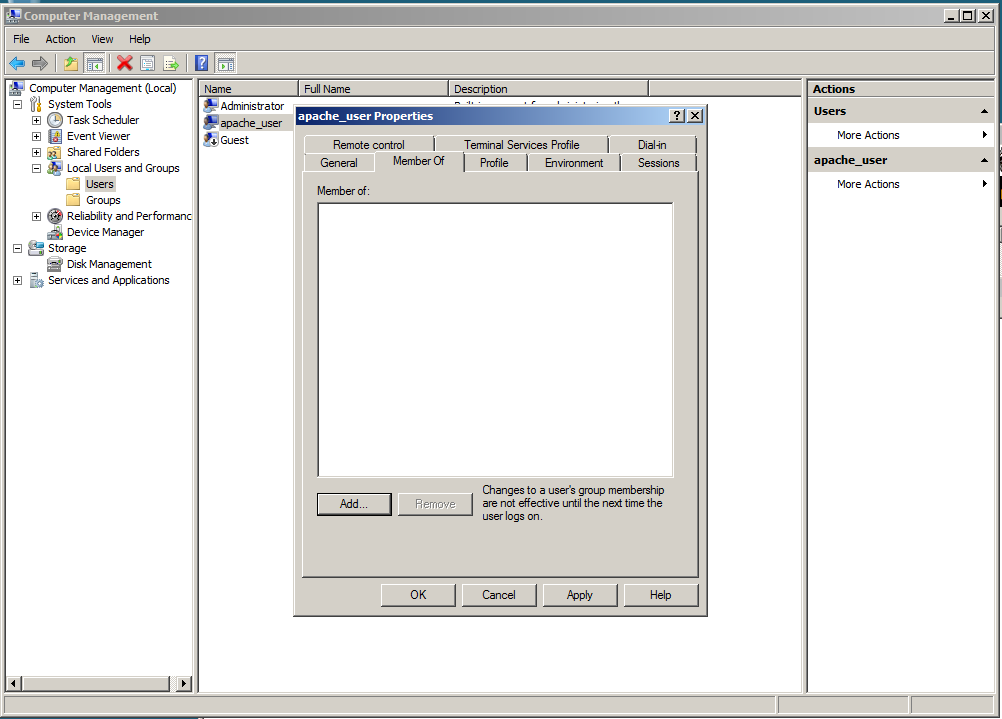Expand the Shared Folders node
This screenshot has height=719, width=1002.
click(36, 152)
